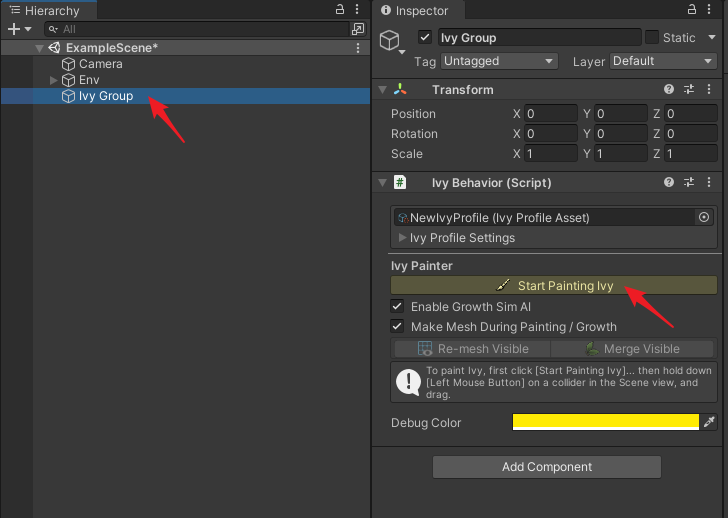The height and width of the screenshot is (518, 728).
Task: Open create menu dropdown arrow next to plus
Action: coord(28,29)
